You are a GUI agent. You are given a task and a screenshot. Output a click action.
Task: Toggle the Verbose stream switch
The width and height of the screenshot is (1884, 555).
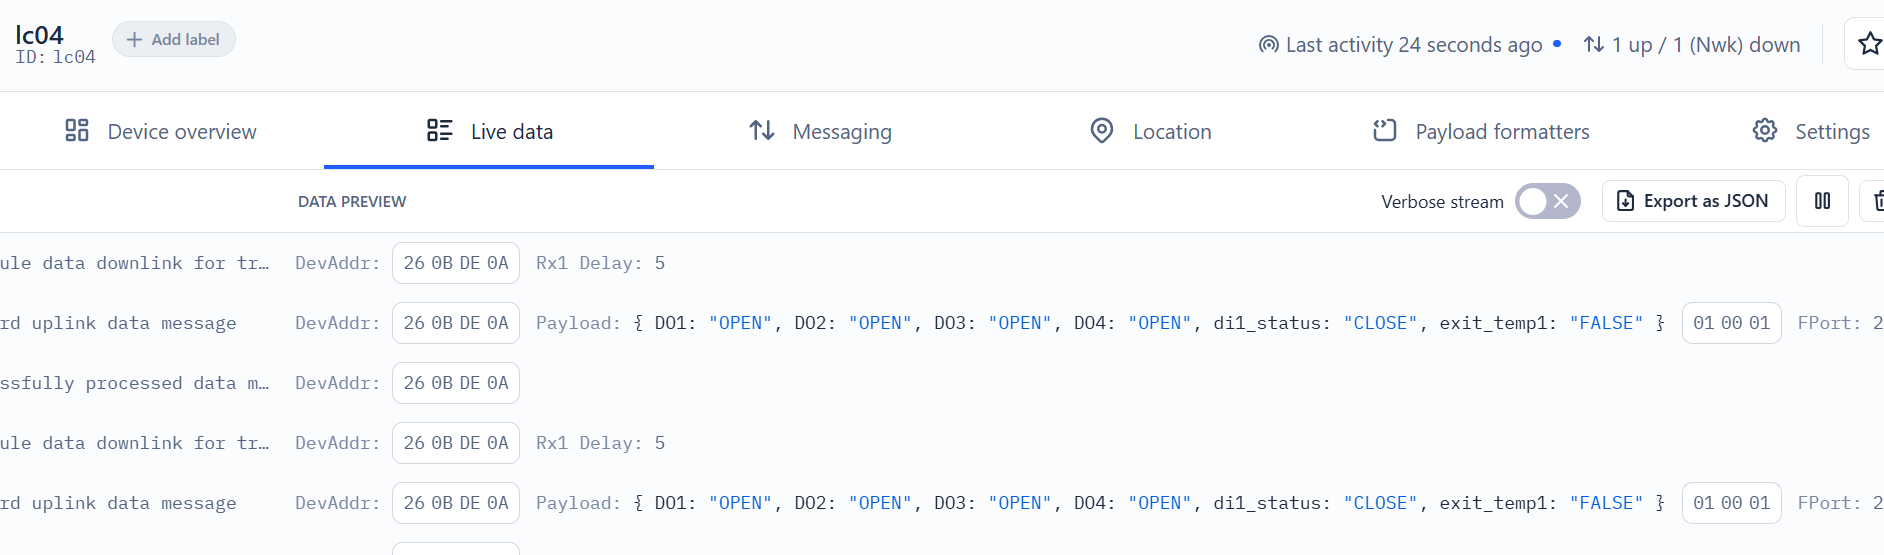(1547, 201)
